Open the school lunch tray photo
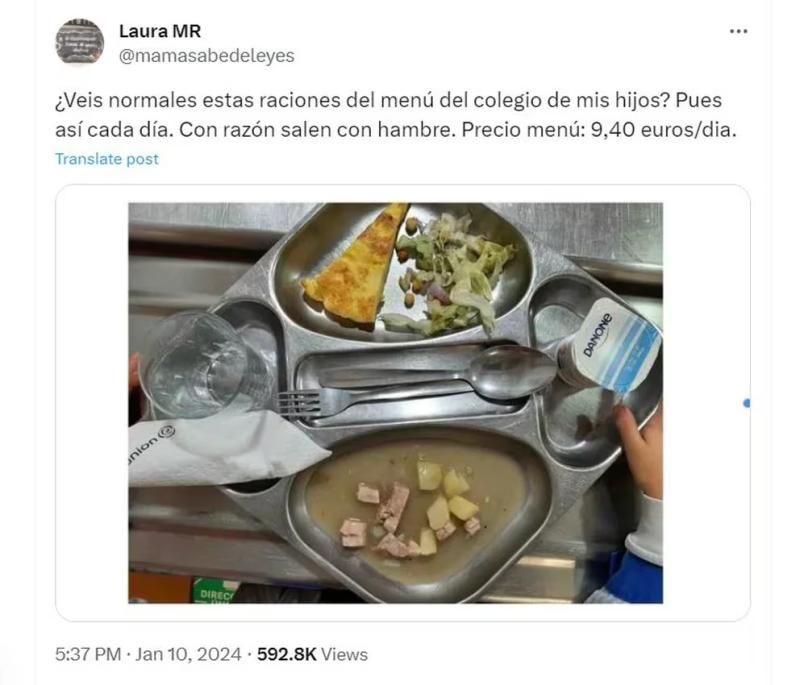 tap(395, 403)
